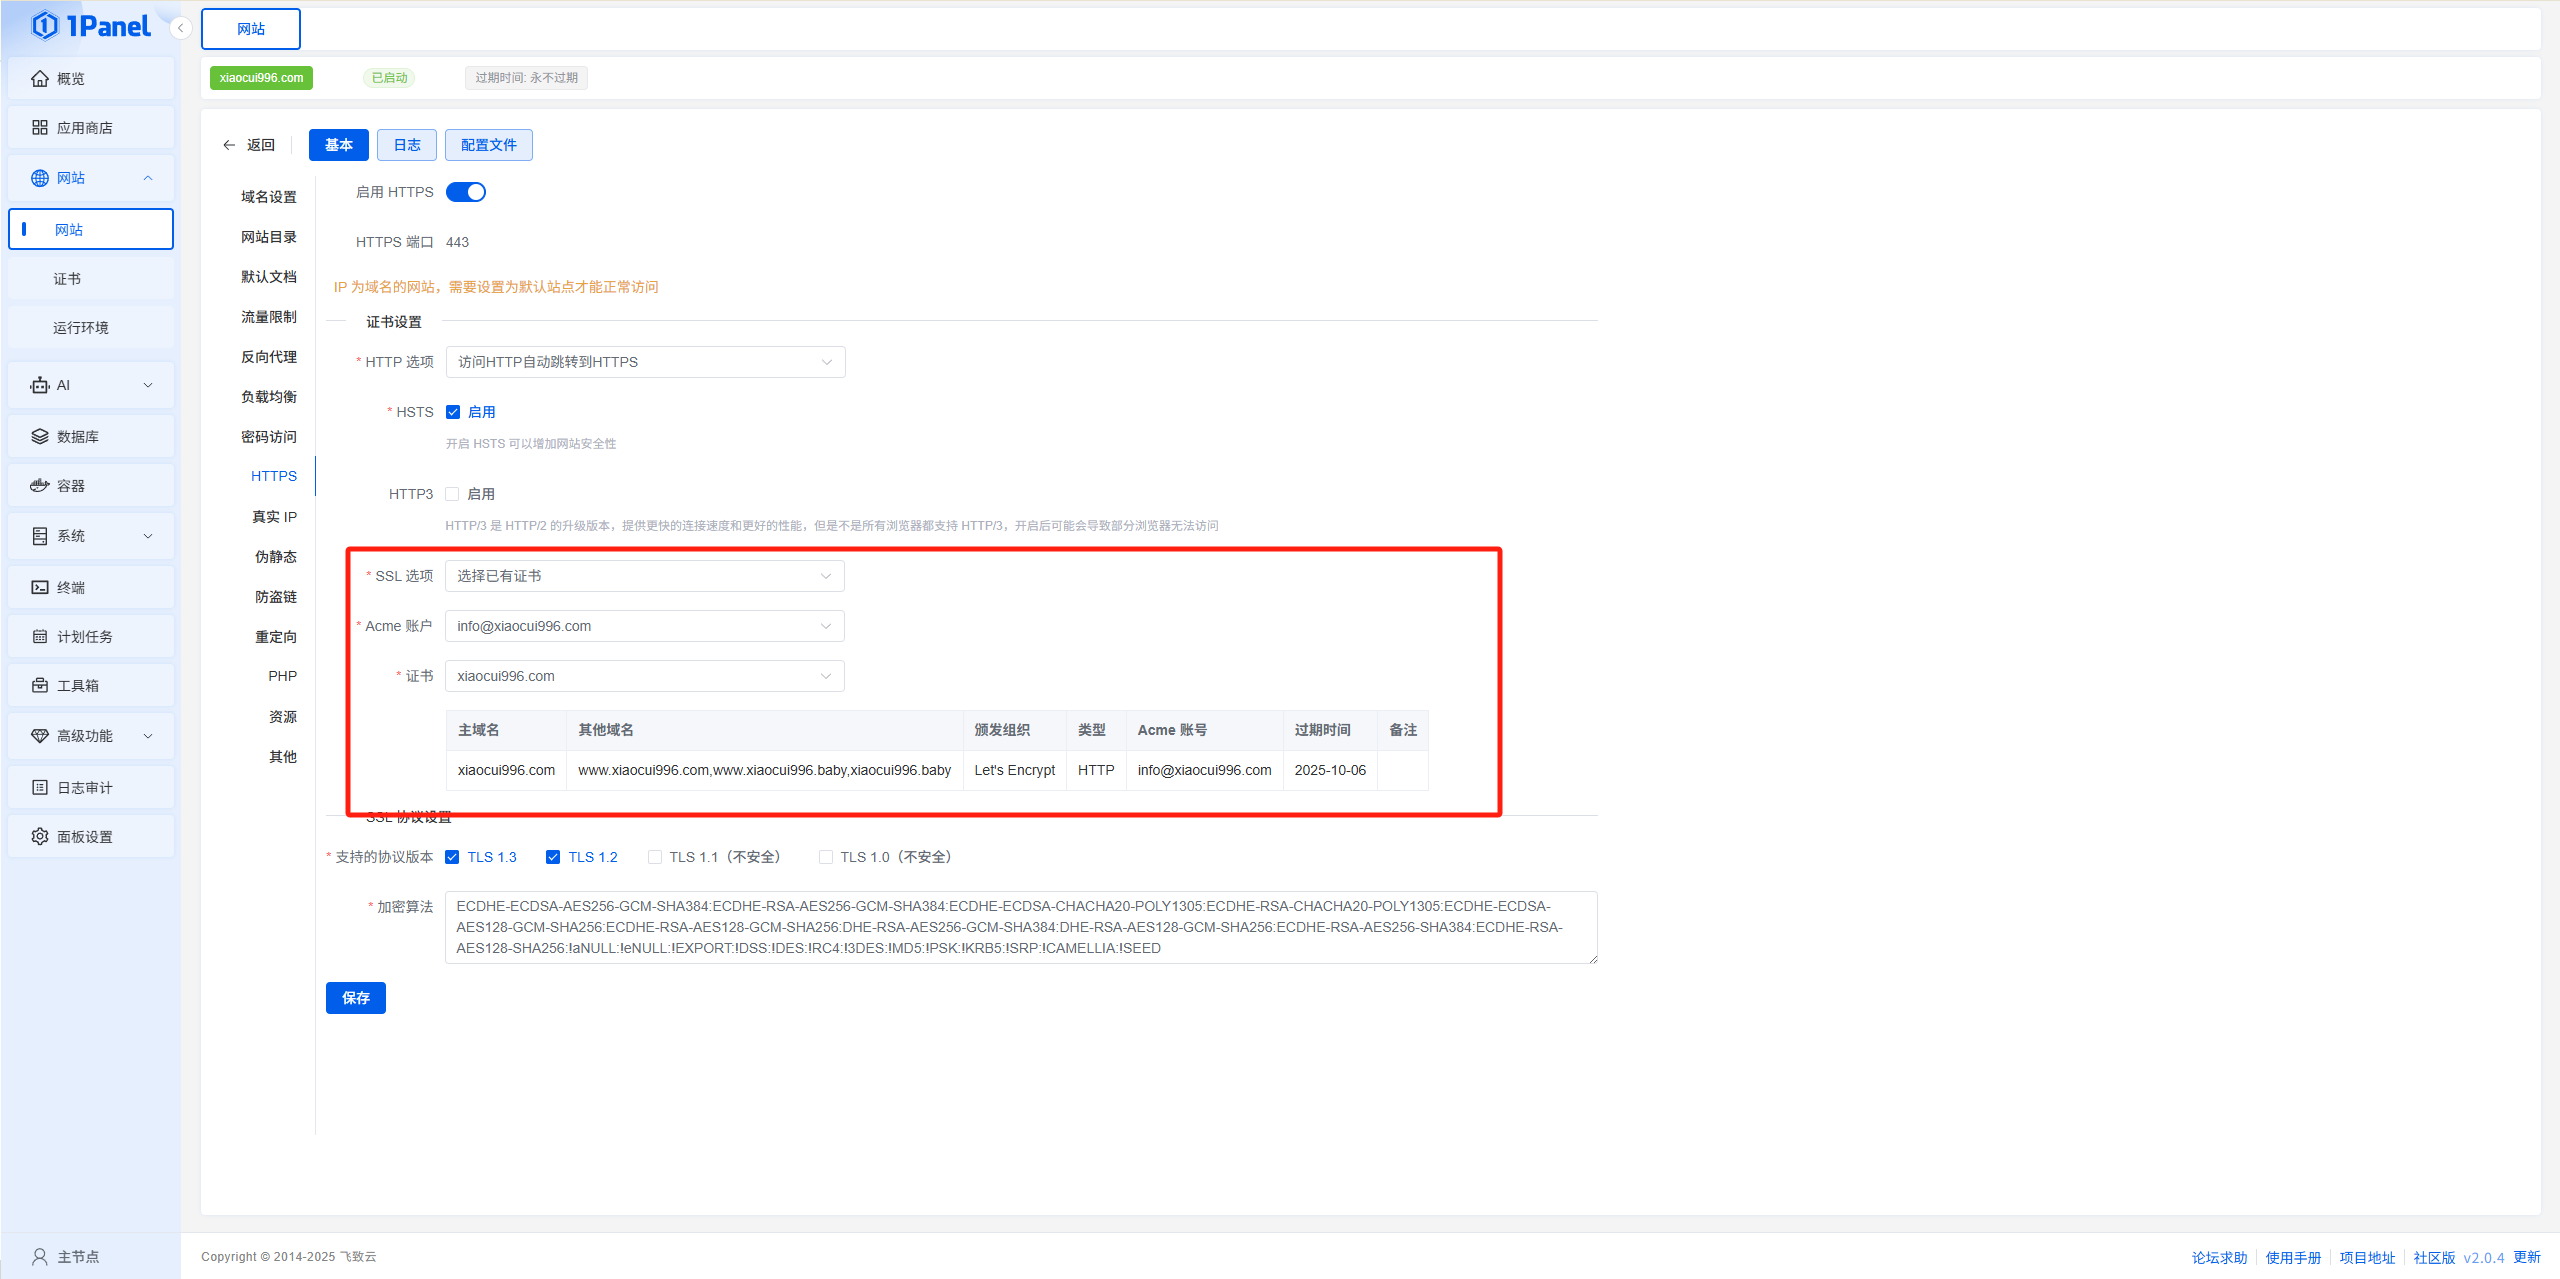Expand the Acme 账户 dropdown
Screen dimensions: 2560x1279
point(645,626)
